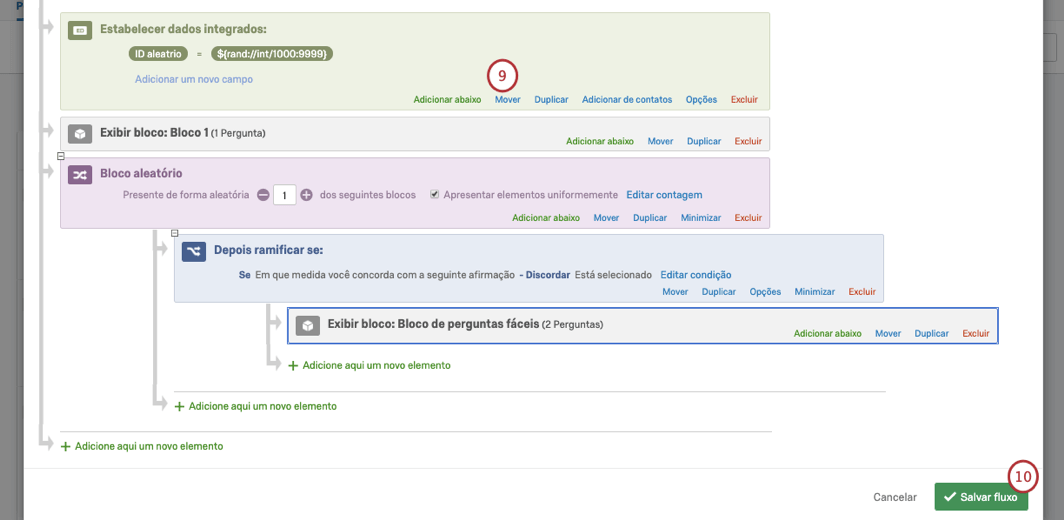
Task: Click the Cancelar button
Action: pyautogui.click(x=895, y=497)
